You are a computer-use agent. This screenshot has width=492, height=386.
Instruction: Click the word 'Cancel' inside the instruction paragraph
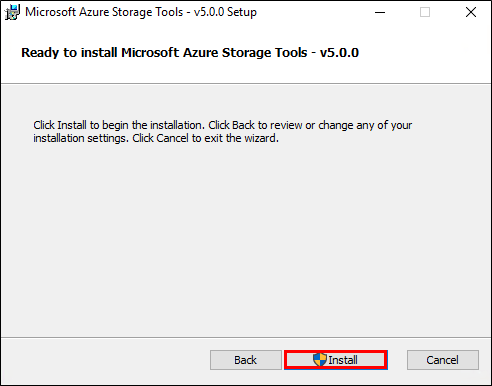tap(172, 138)
